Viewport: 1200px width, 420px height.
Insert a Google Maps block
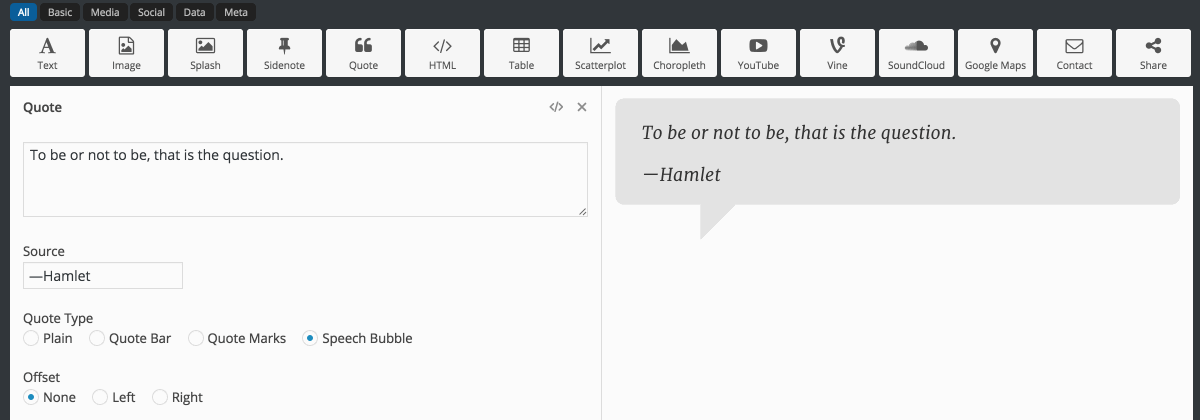click(995, 53)
